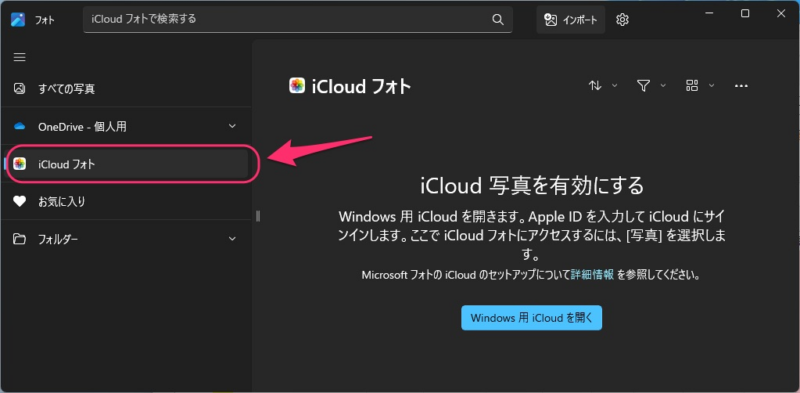Screen dimensions: 800x393
Task: Click the インポート button
Action: pyautogui.click(x=570, y=20)
